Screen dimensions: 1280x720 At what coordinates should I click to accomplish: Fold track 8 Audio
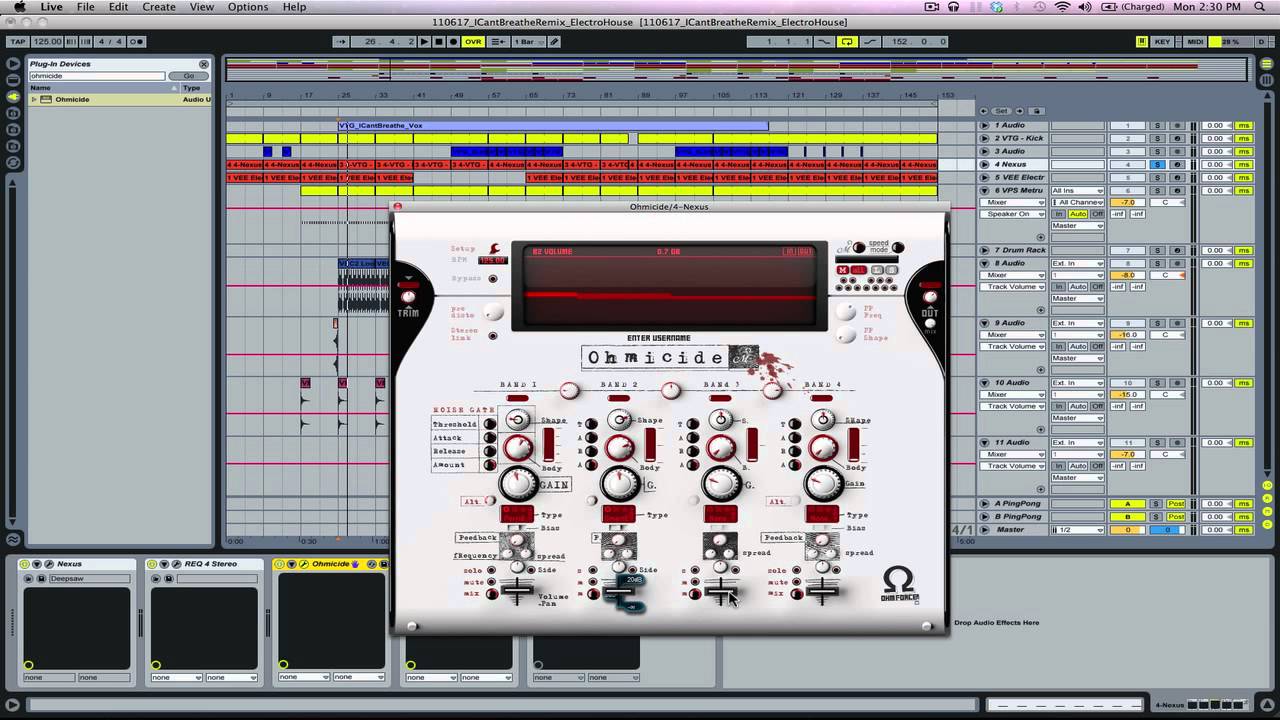[984, 263]
